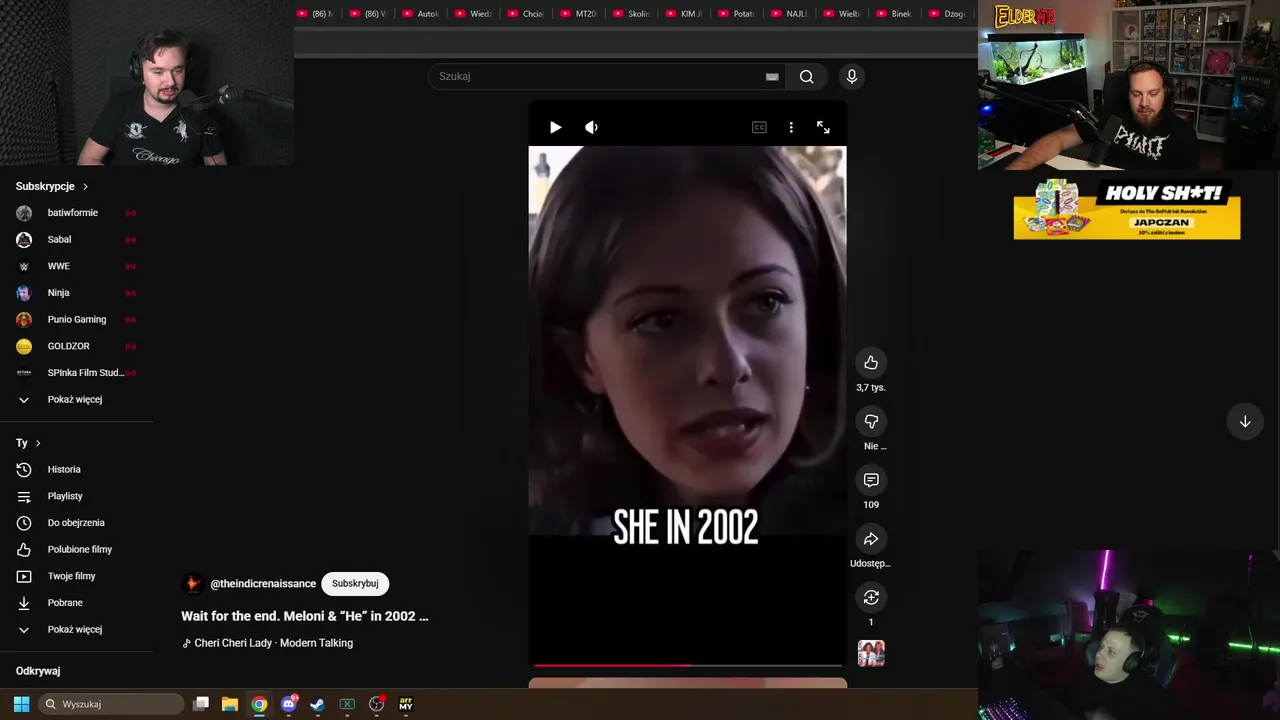Click the Wyszukaj taskbar search box
The image size is (1280, 720).
tap(112, 704)
